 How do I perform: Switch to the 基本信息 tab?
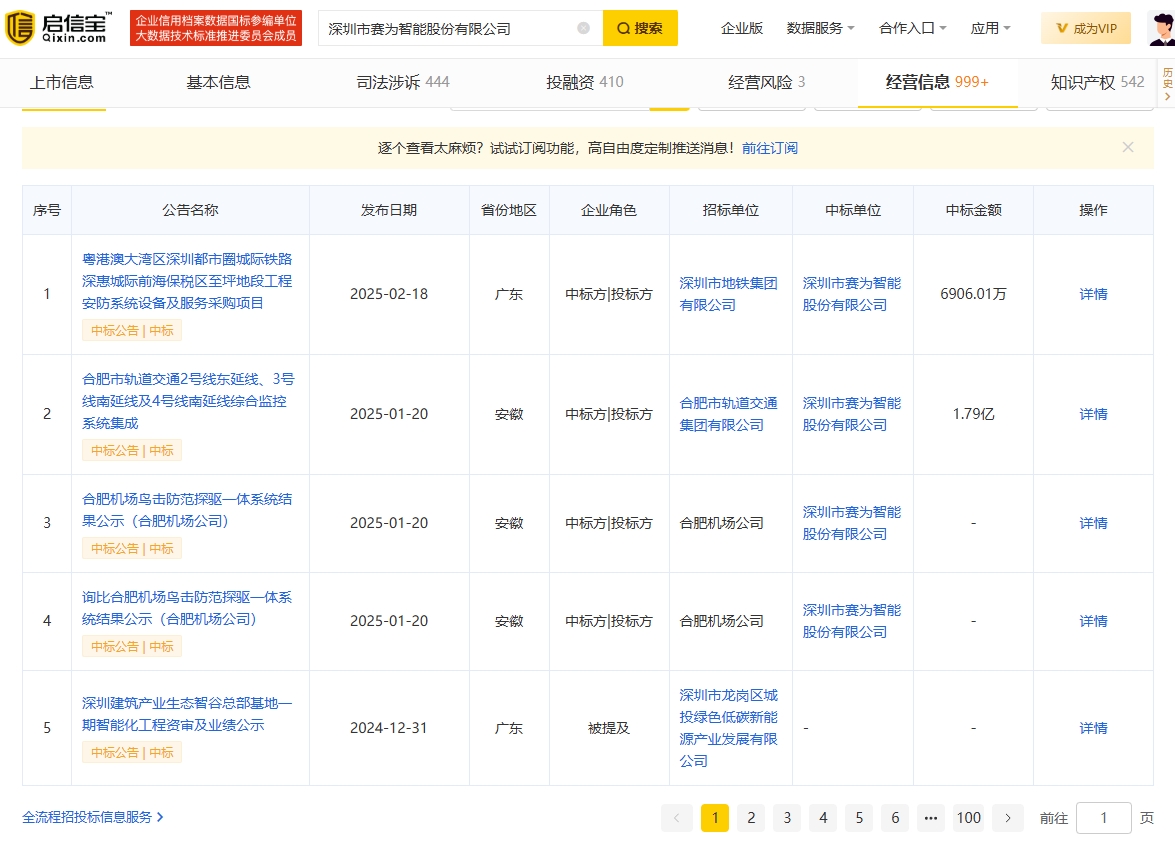click(x=218, y=82)
